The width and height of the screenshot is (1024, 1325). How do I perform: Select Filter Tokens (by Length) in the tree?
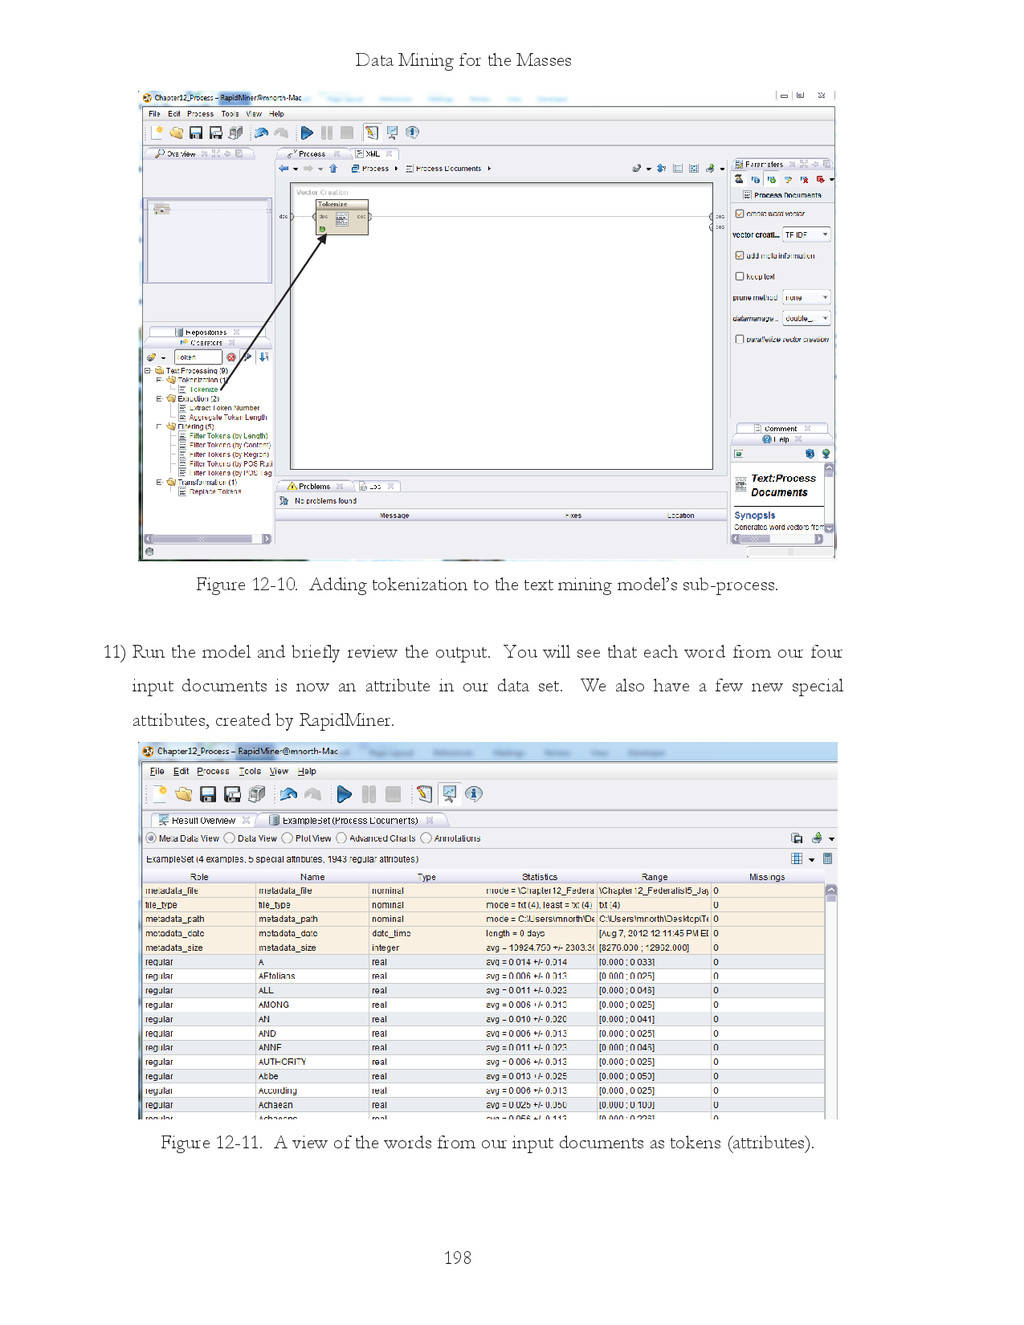[x=228, y=436]
